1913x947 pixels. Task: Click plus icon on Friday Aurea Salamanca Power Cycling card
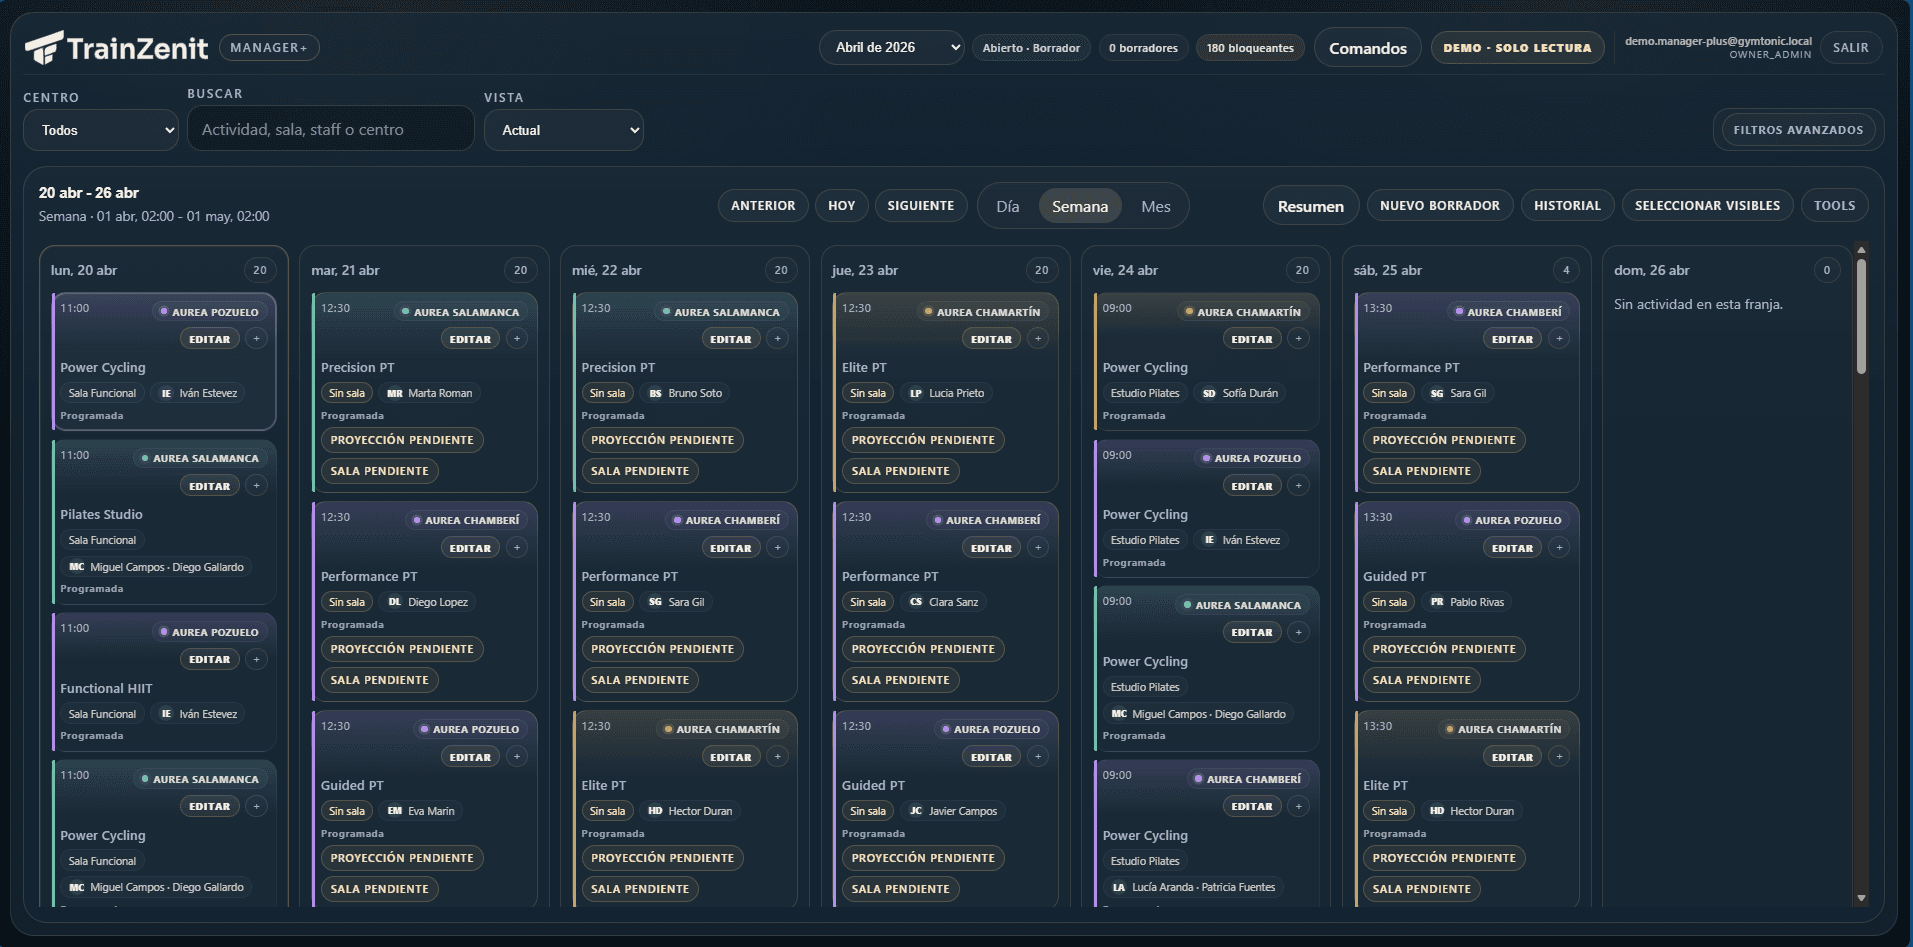[1299, 632]
